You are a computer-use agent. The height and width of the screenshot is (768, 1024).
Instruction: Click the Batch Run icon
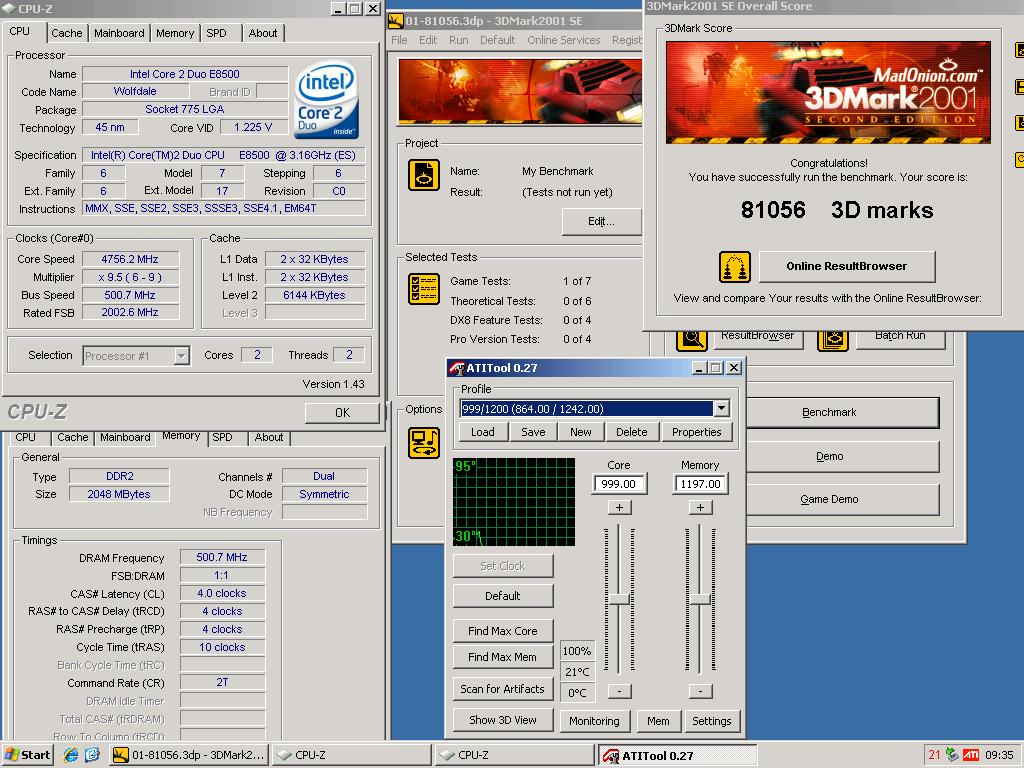tap(833, 340)
